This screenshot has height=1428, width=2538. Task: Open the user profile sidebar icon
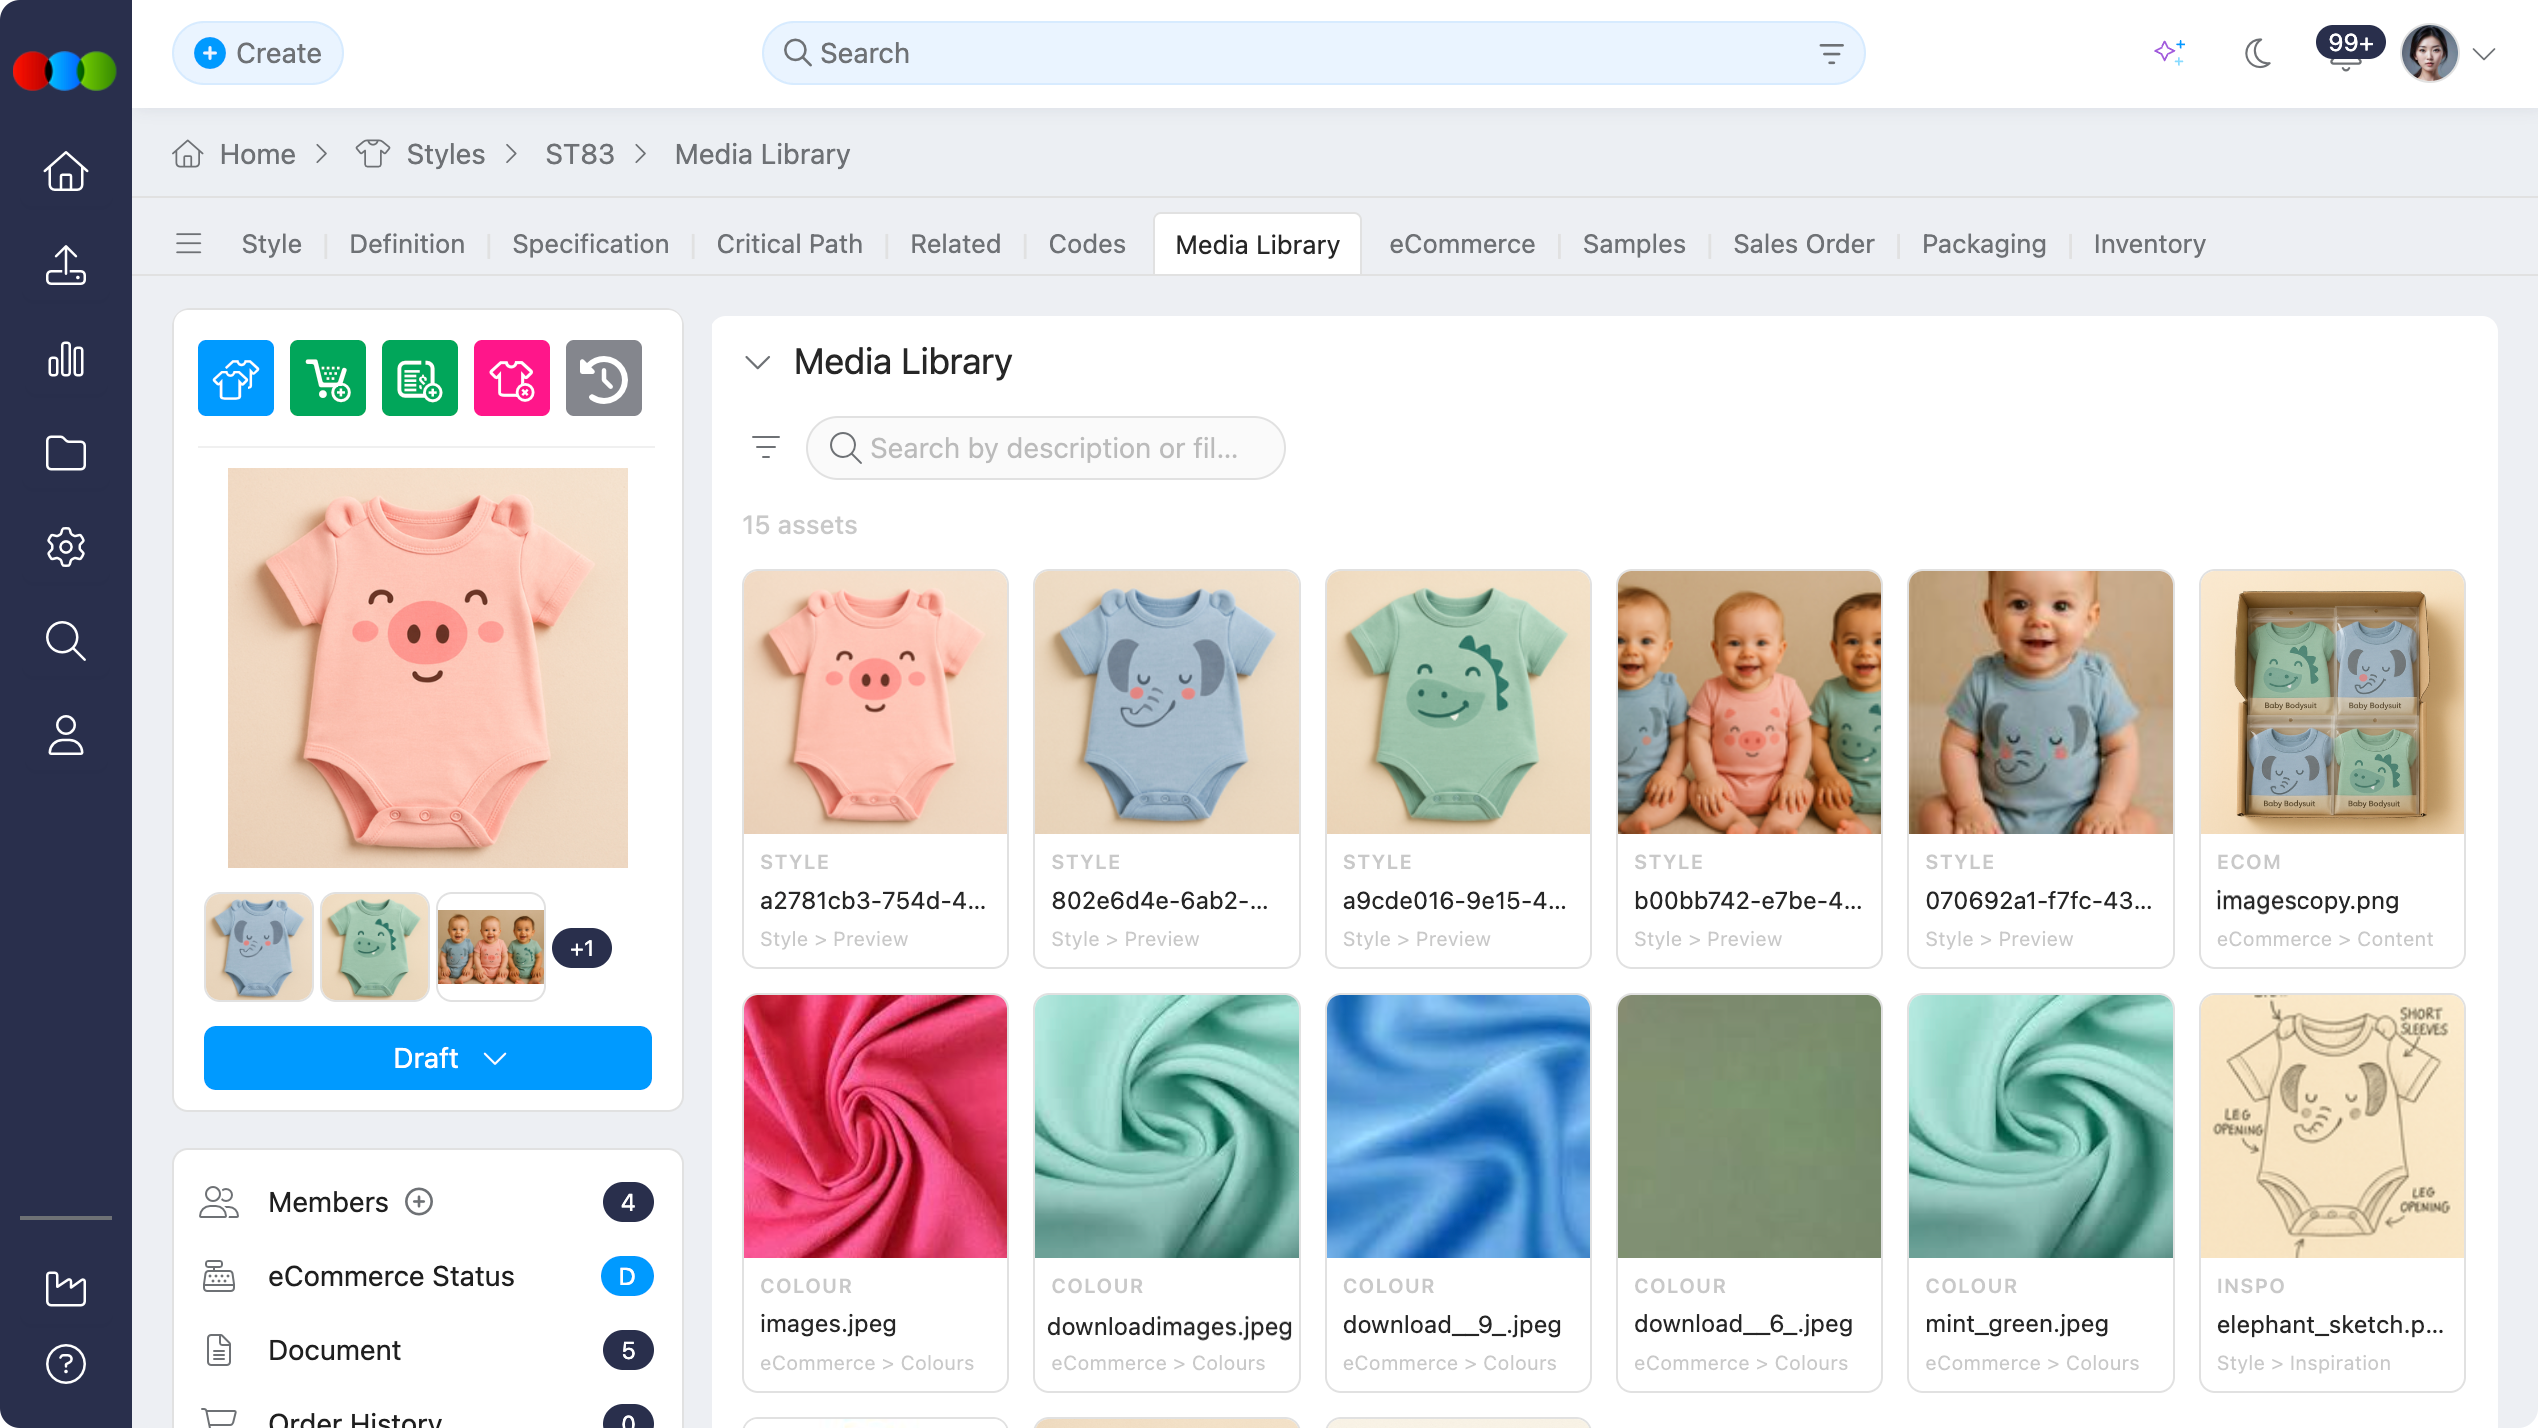pyautogui.click(x=66, y=735)
